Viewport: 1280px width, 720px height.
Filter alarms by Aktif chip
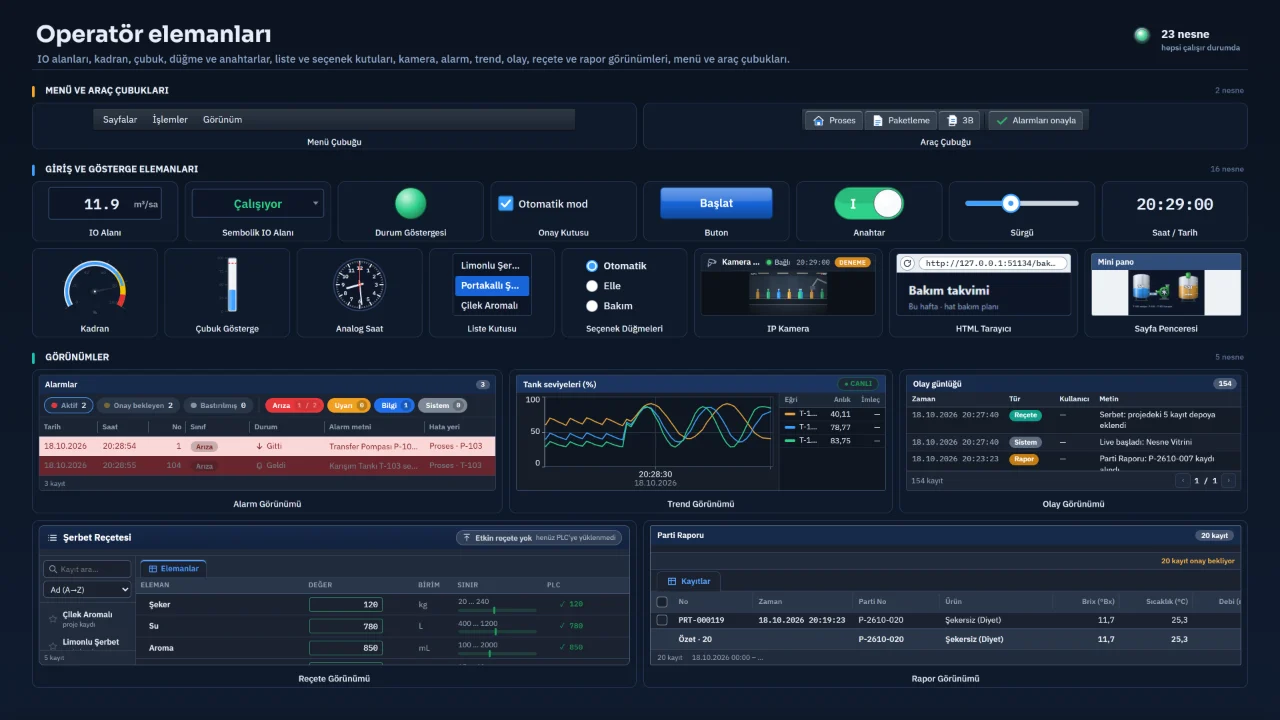click(x=69, y=405)
